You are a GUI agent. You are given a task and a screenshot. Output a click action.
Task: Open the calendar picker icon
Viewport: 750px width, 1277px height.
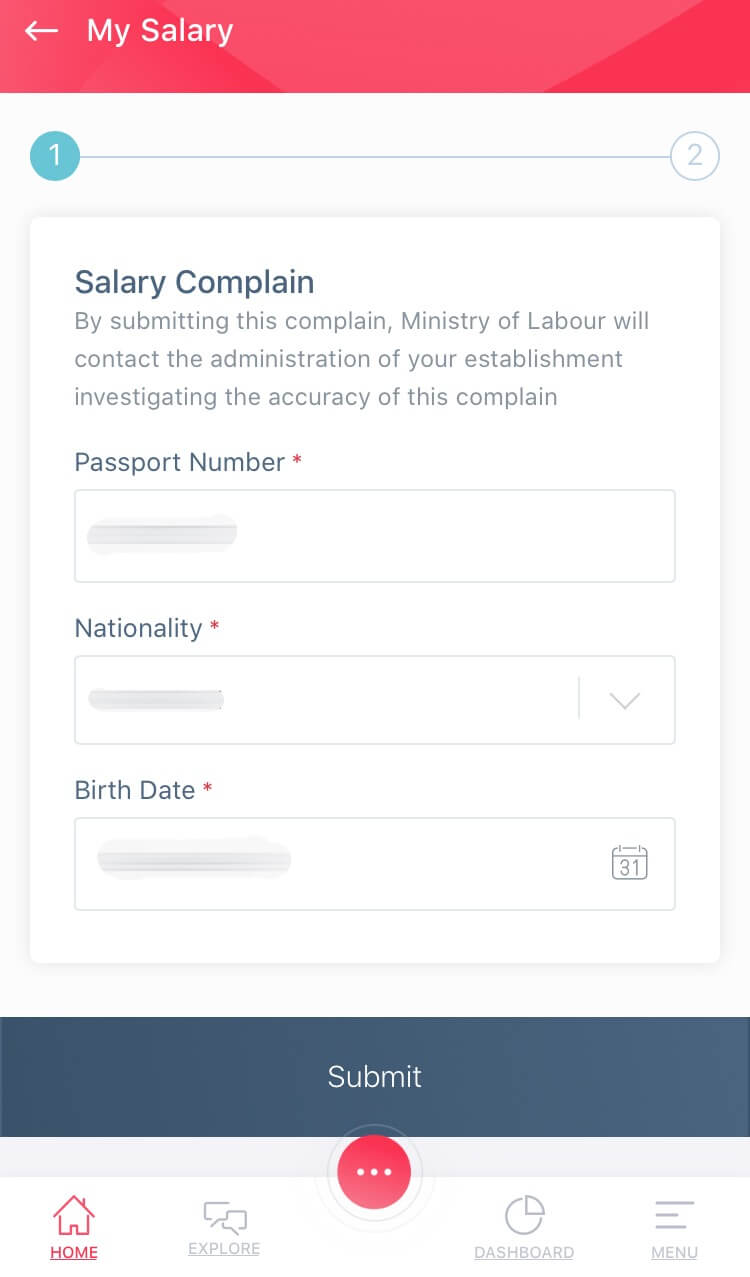point(629,863)
